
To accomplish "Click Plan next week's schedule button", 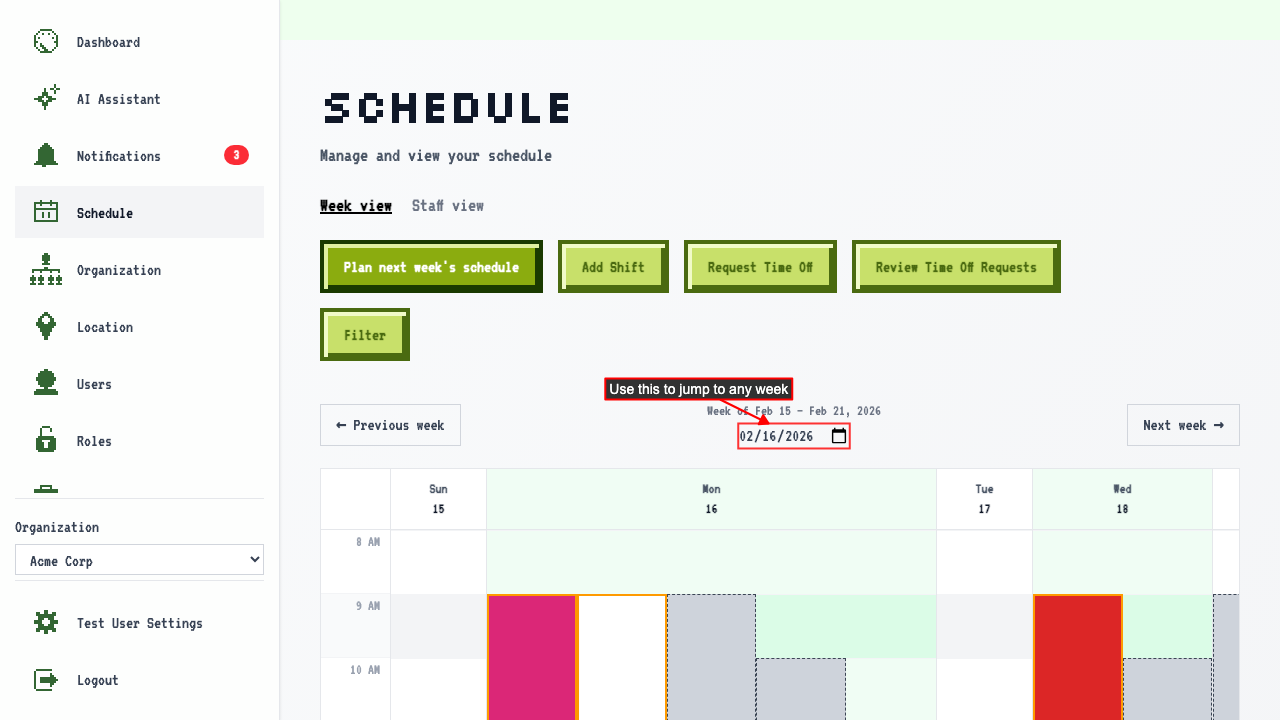I will coord(431,267).
